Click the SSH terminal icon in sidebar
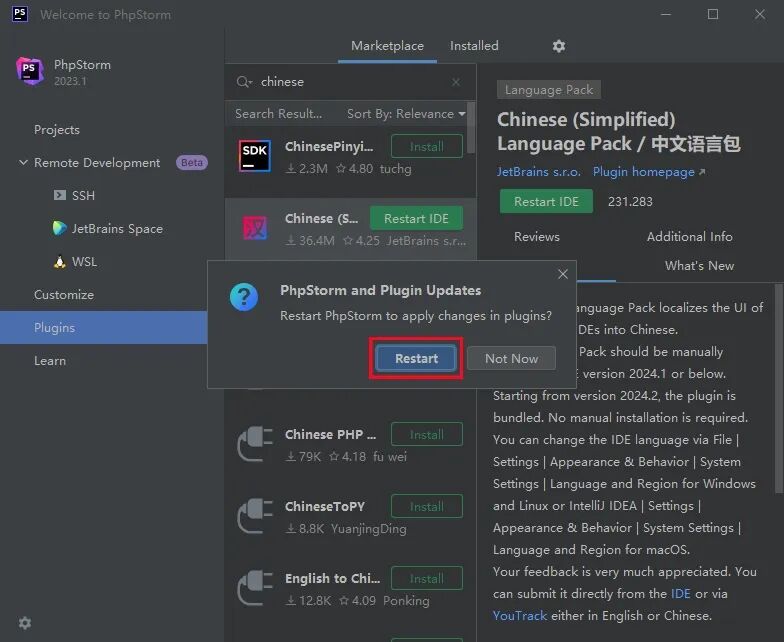The image size is (784, 642). pos(60,195)
